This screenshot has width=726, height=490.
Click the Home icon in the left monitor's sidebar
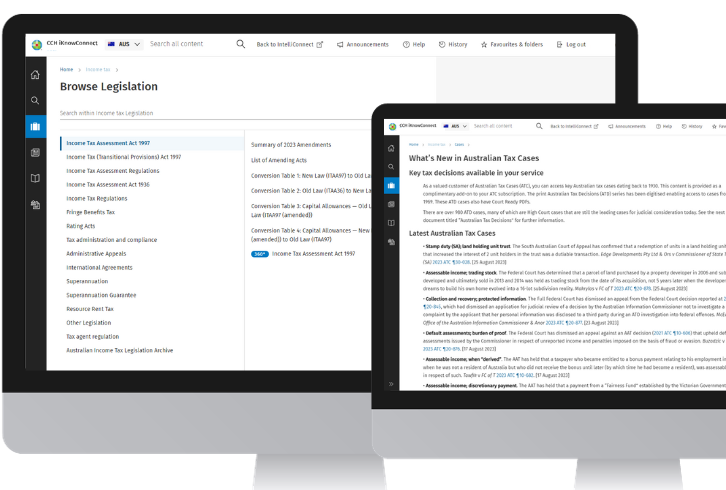pos(35,75)
